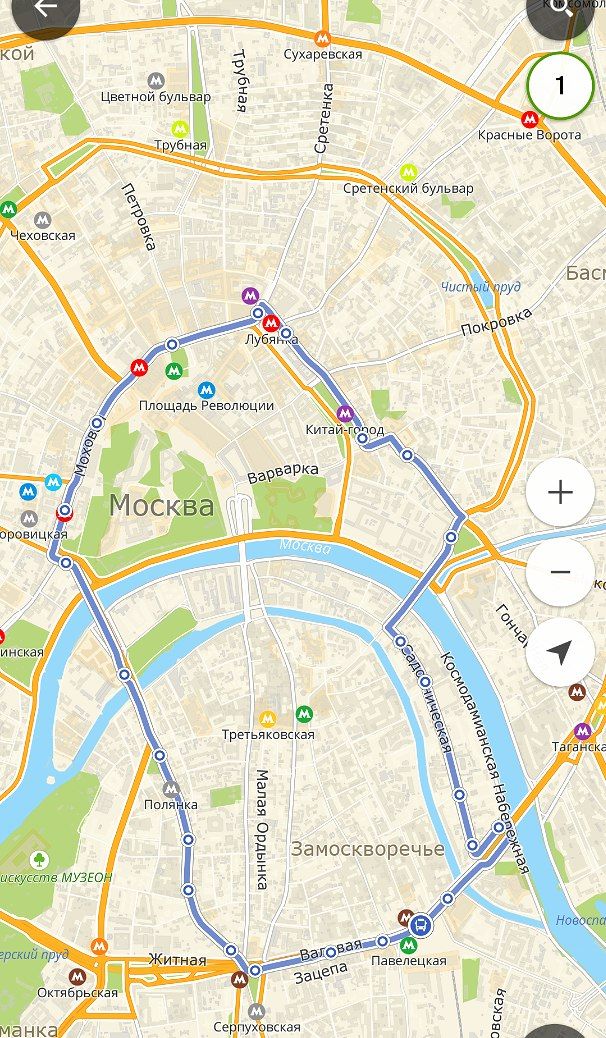The width and height of the screenshot is (606, 1038).
Task: Tap the Площадь Революции blue metro icon
Action: 207,390
